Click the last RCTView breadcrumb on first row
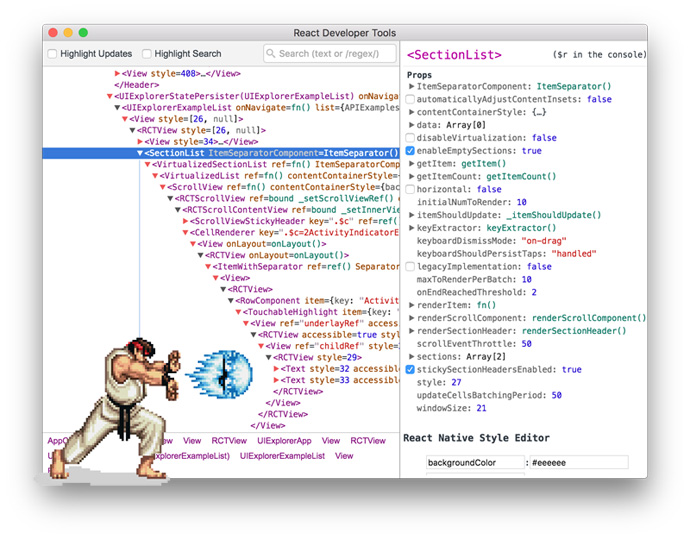The width and height of the screenshot is (690, 539). [368, 441]
